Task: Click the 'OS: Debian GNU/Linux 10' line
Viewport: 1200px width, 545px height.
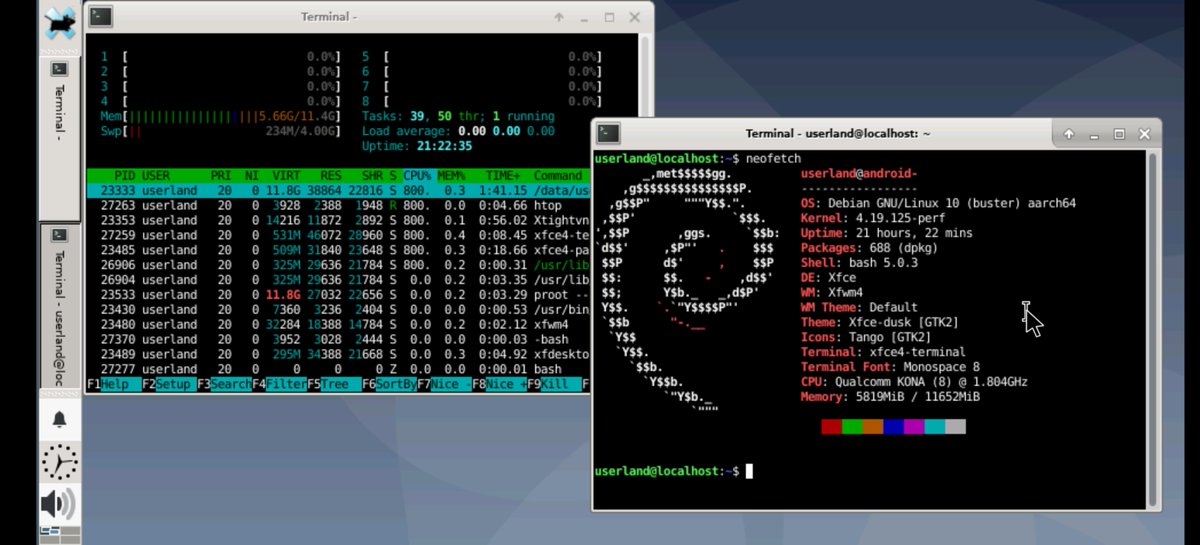Action: 938,203
